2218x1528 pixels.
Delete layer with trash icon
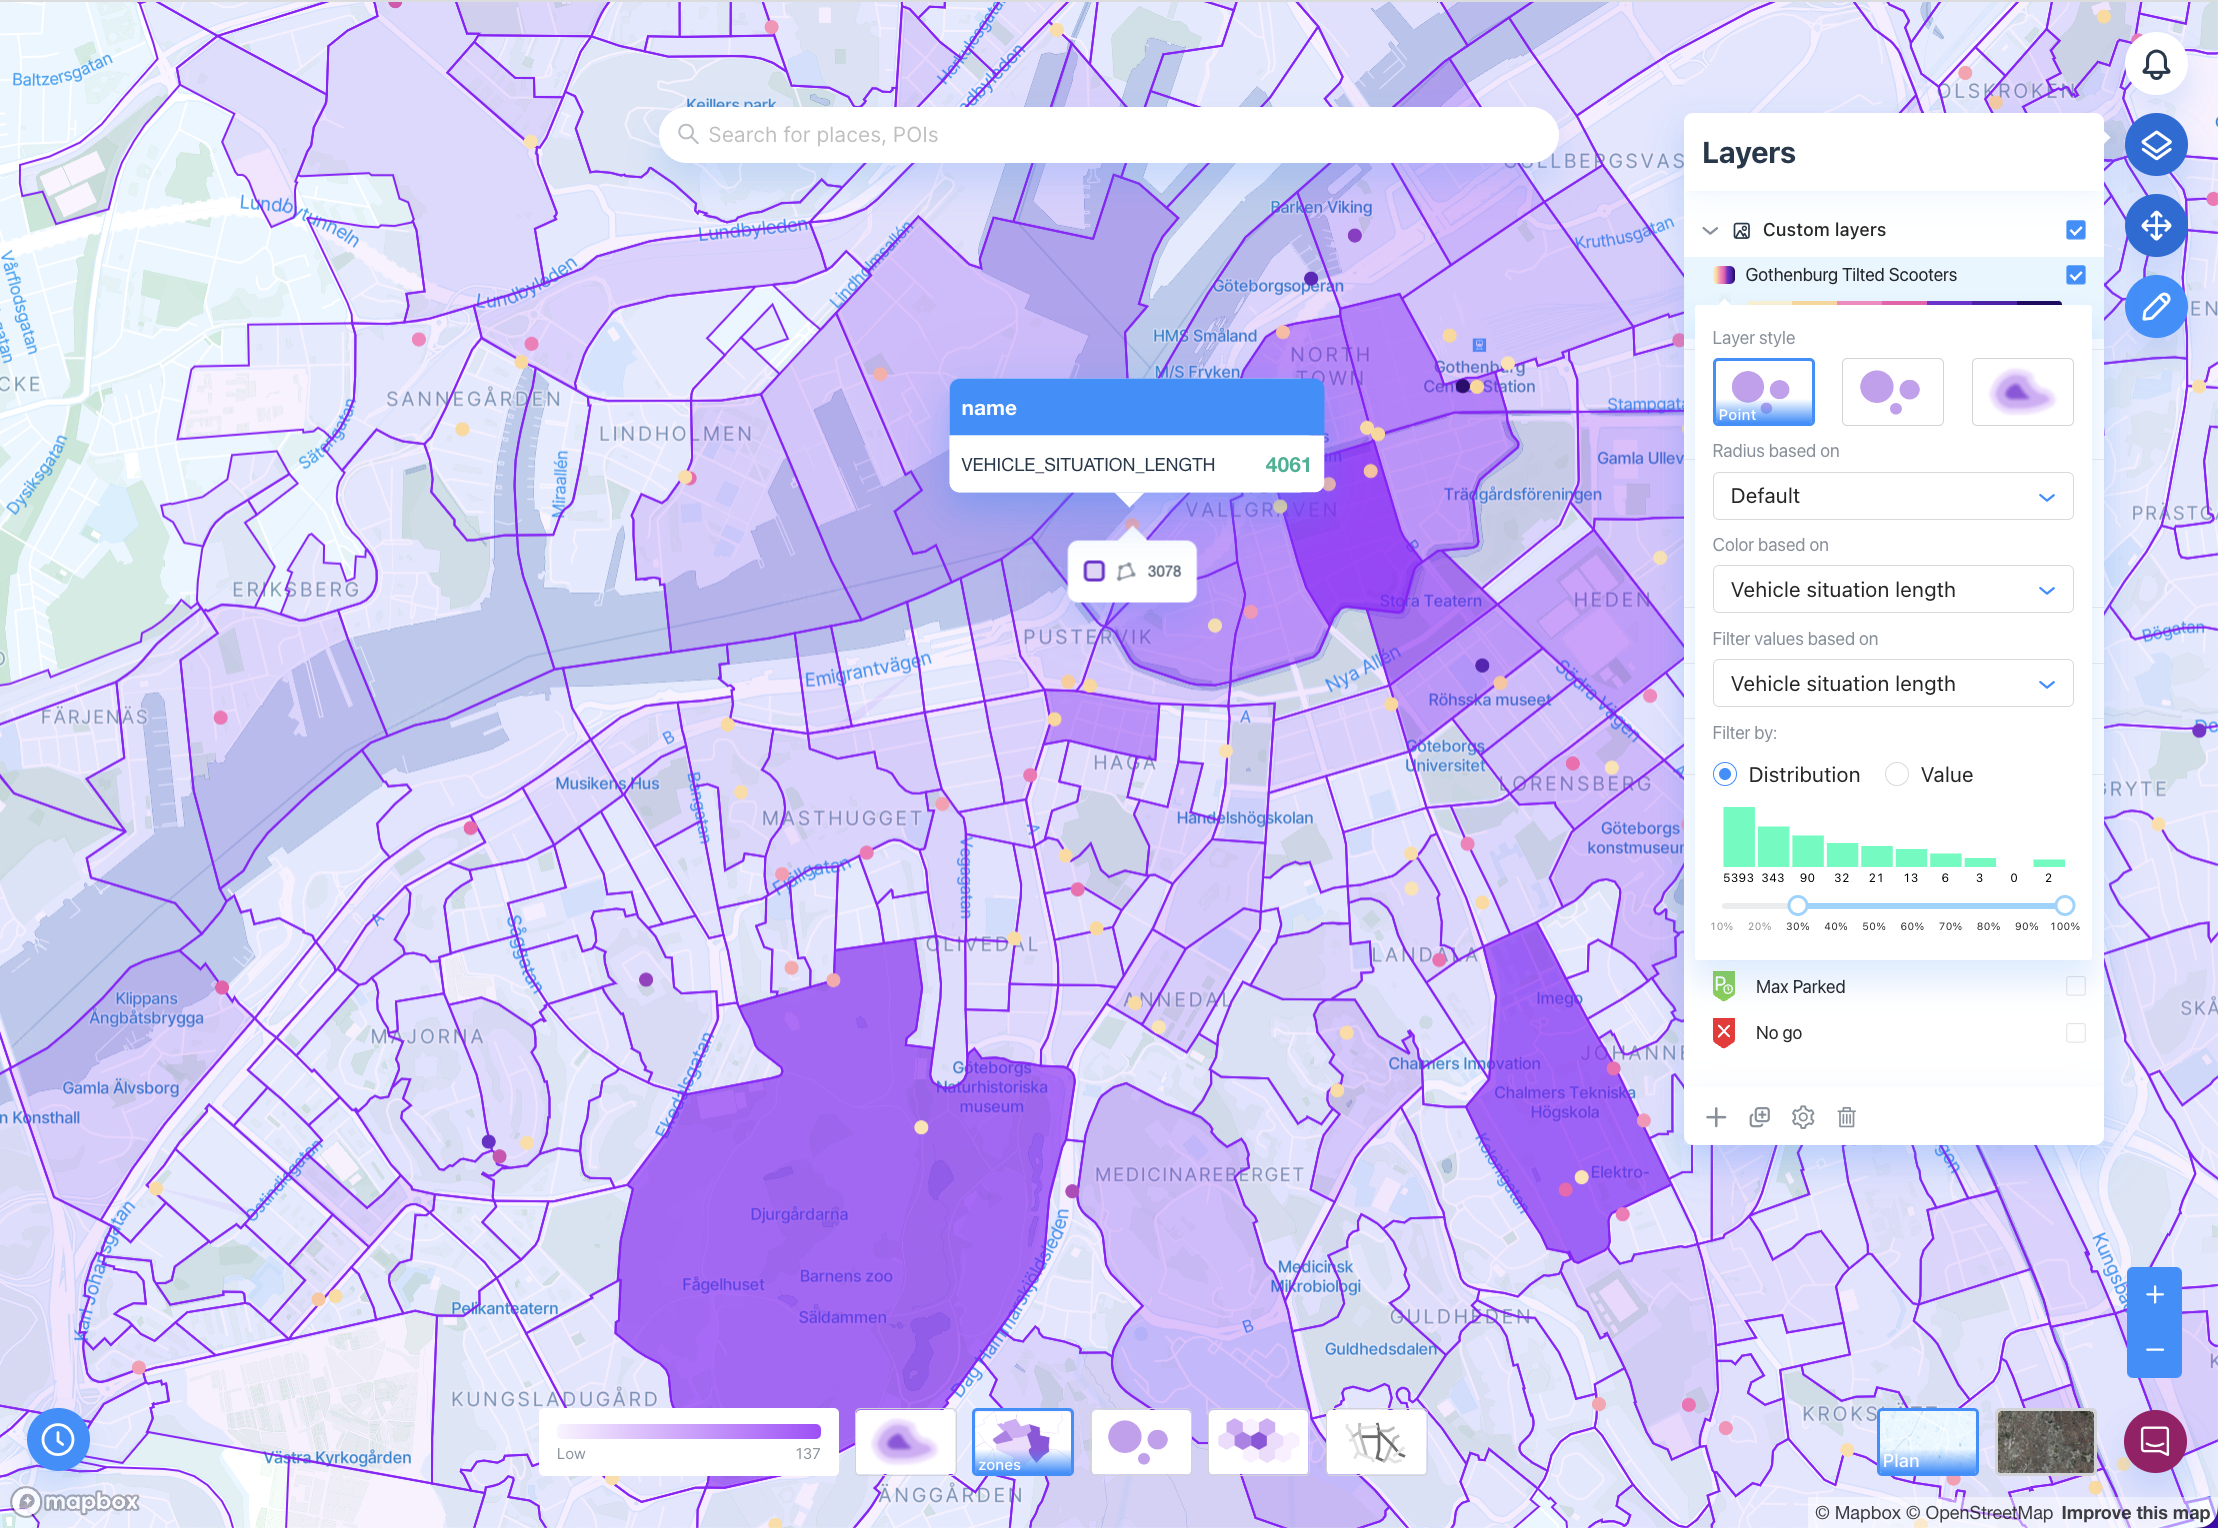click(x=1846, y=1117)
